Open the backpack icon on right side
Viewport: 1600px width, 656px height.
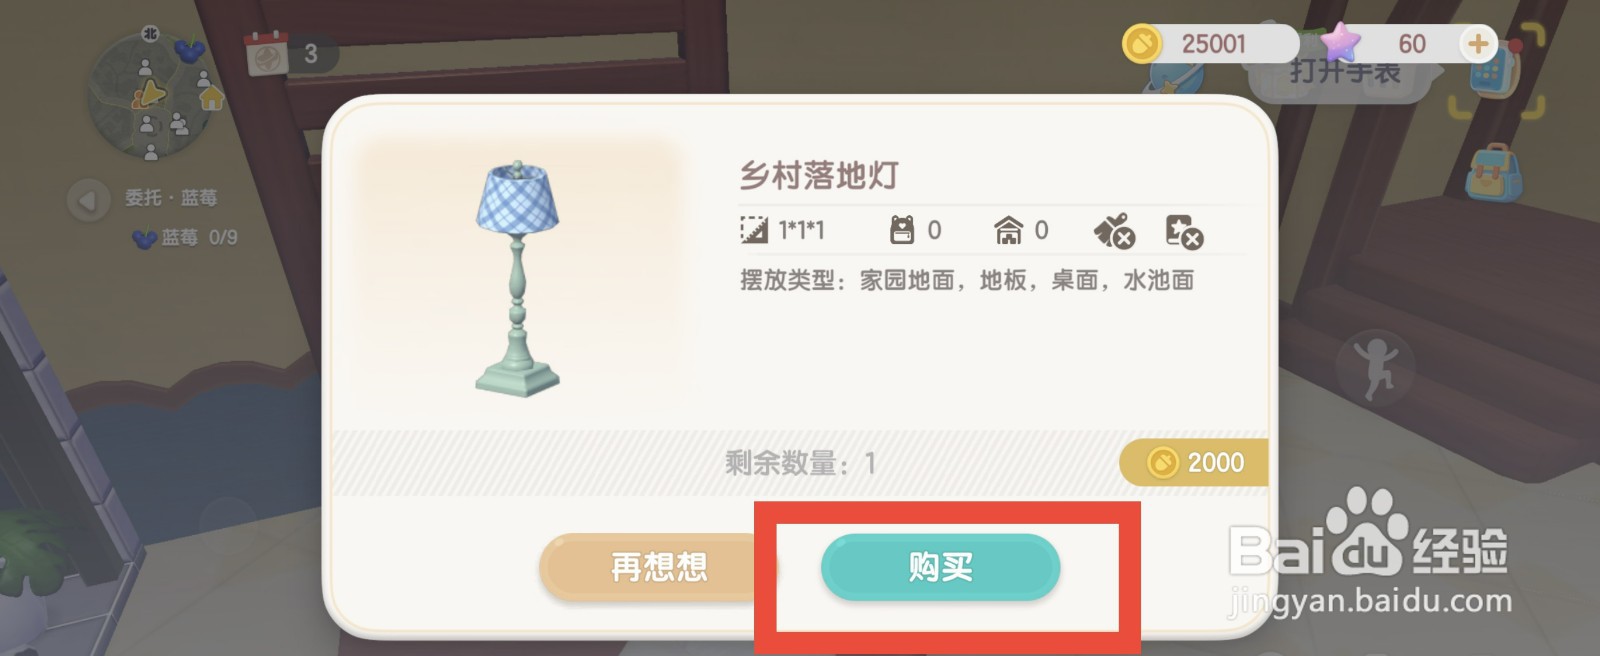click(x=1493, y=172)
